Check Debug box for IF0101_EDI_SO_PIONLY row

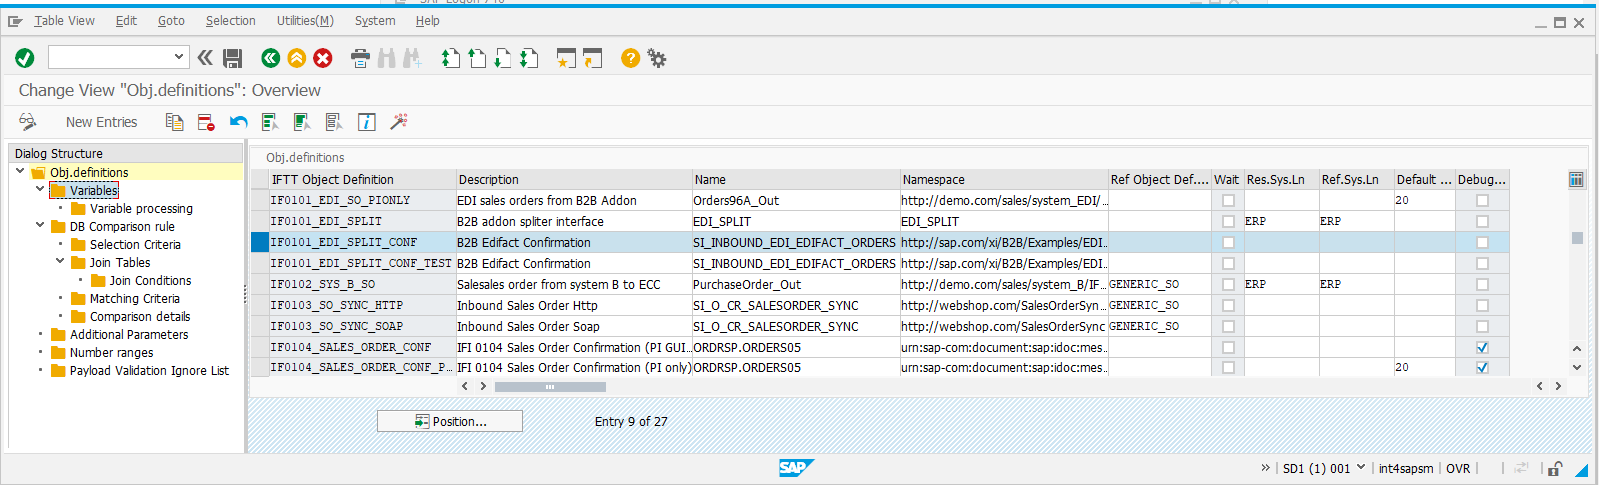tap(1482, 200)
